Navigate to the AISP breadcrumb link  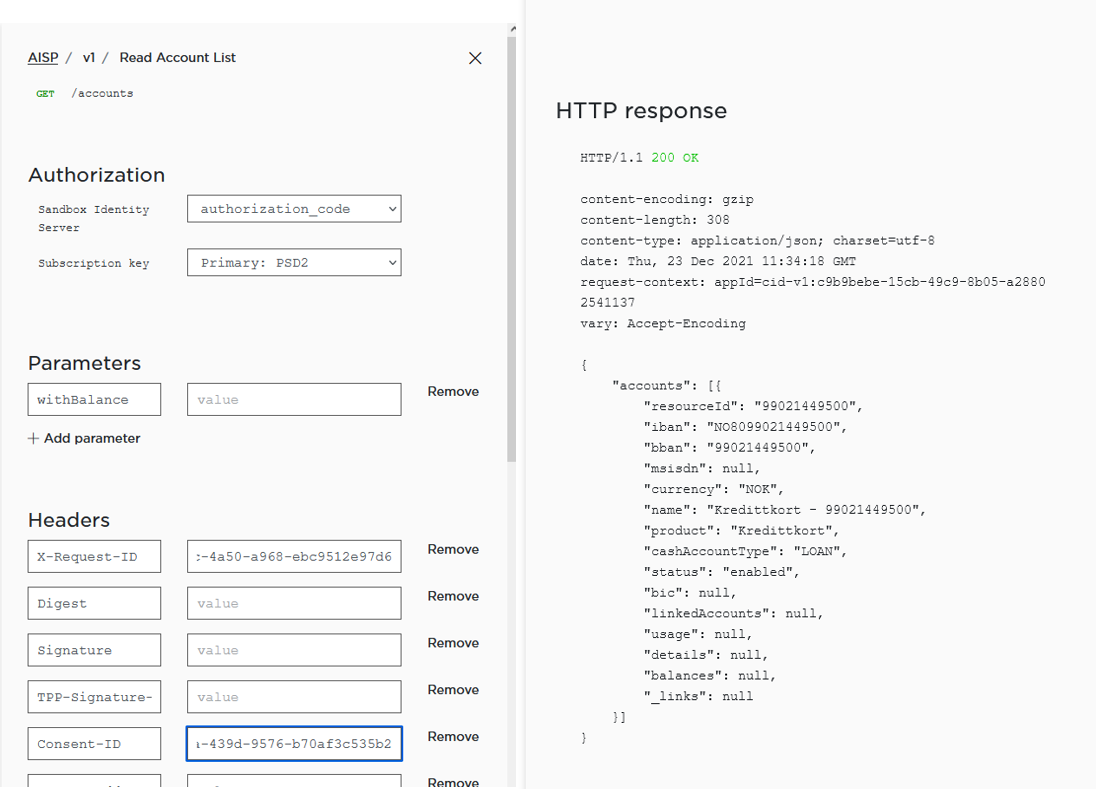[43, 57]
